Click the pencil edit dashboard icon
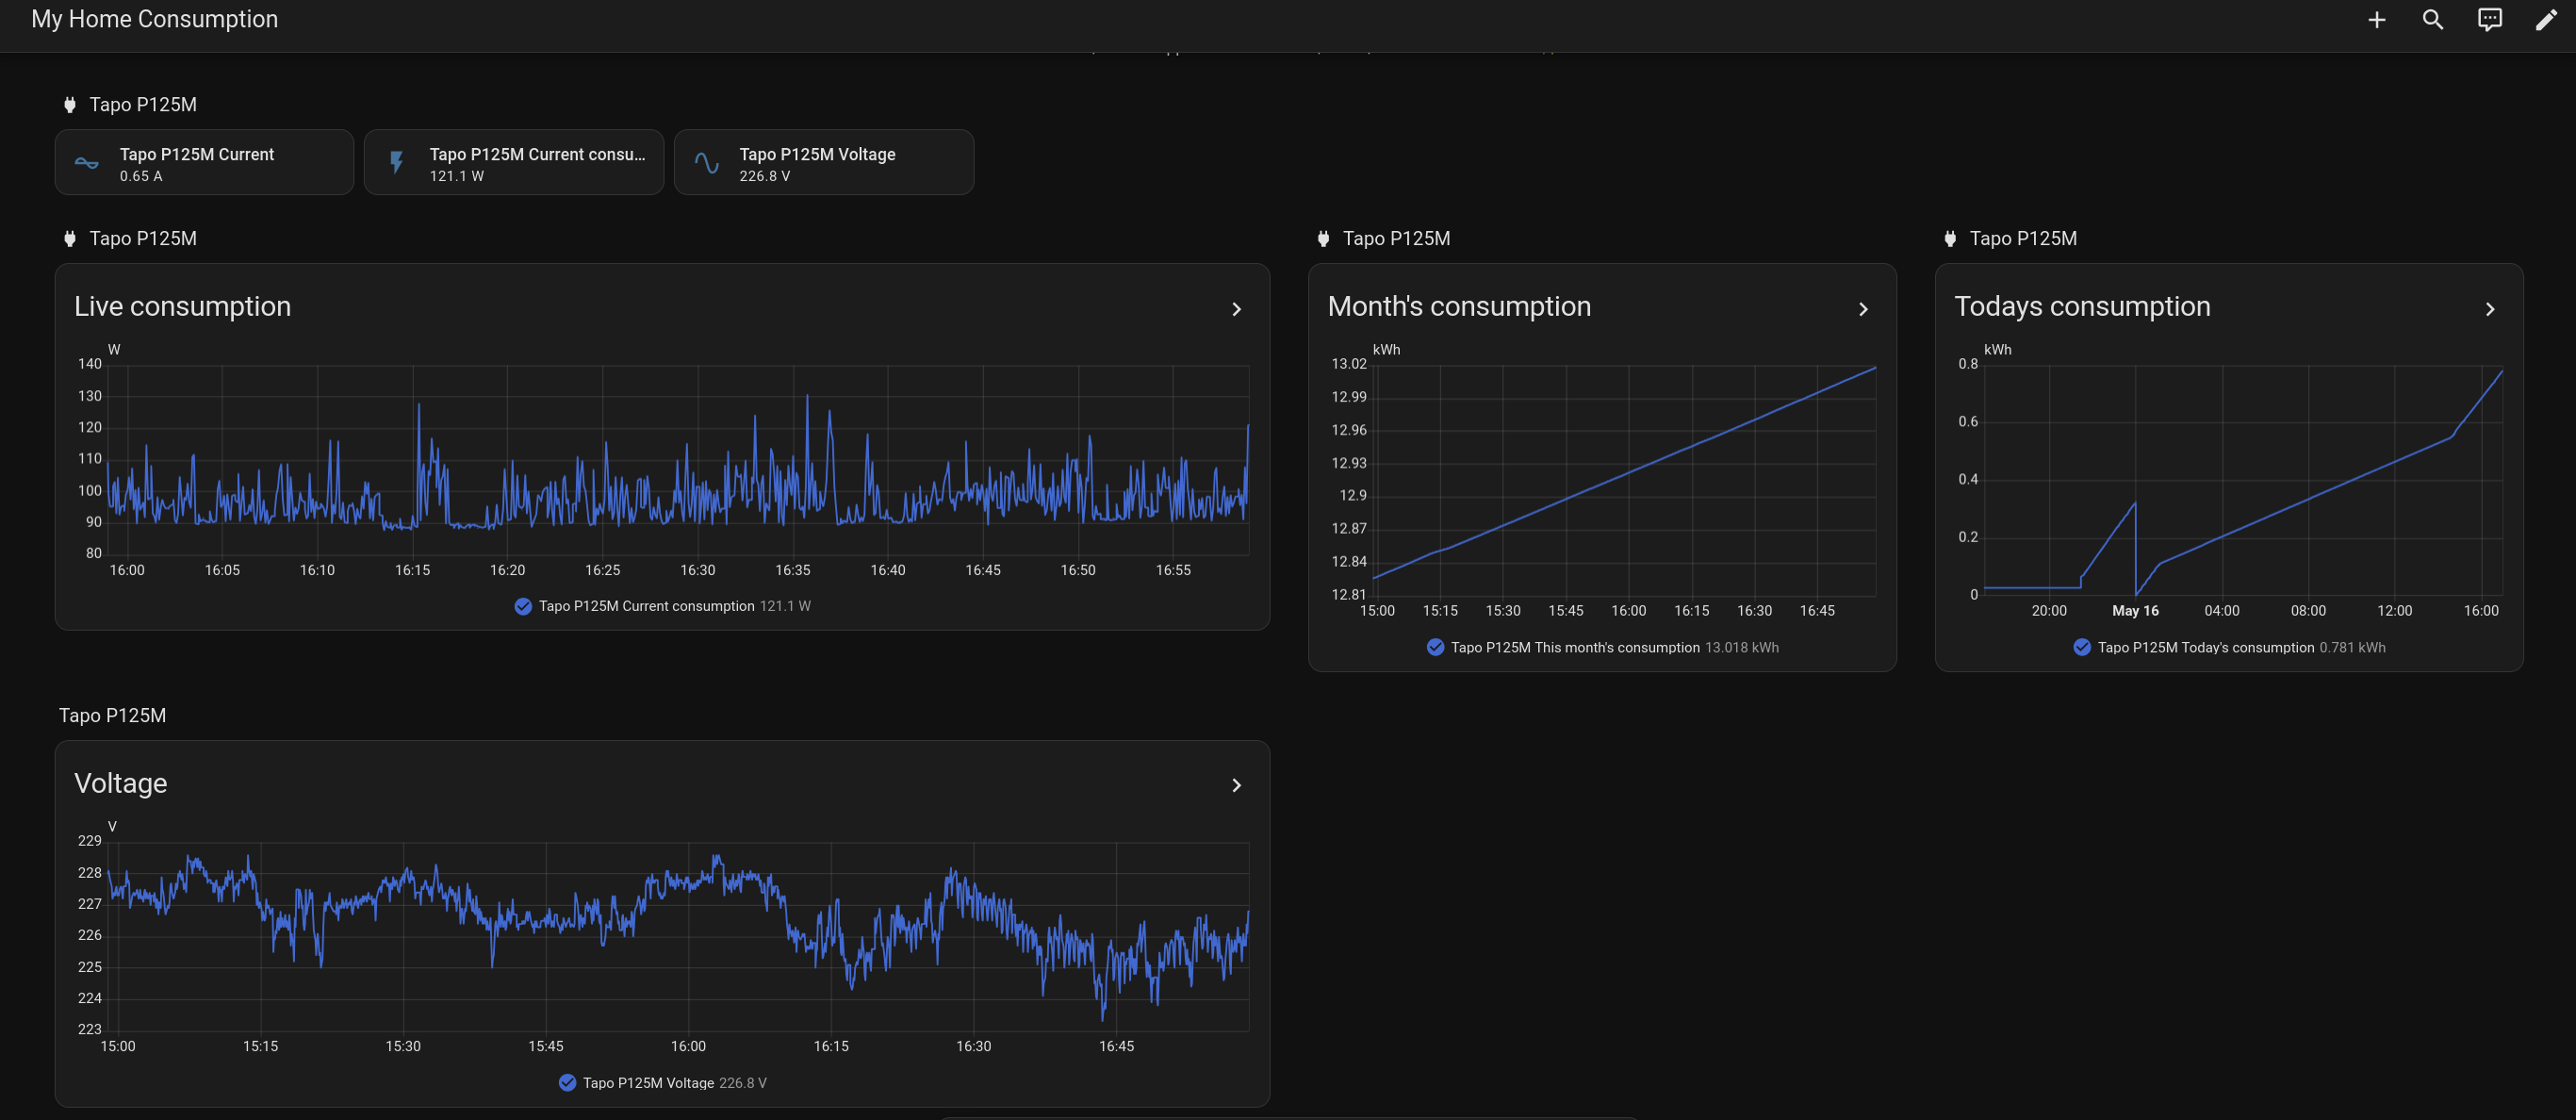Viewport: 2576px width, 1120px height. (x=2546, y=20)
